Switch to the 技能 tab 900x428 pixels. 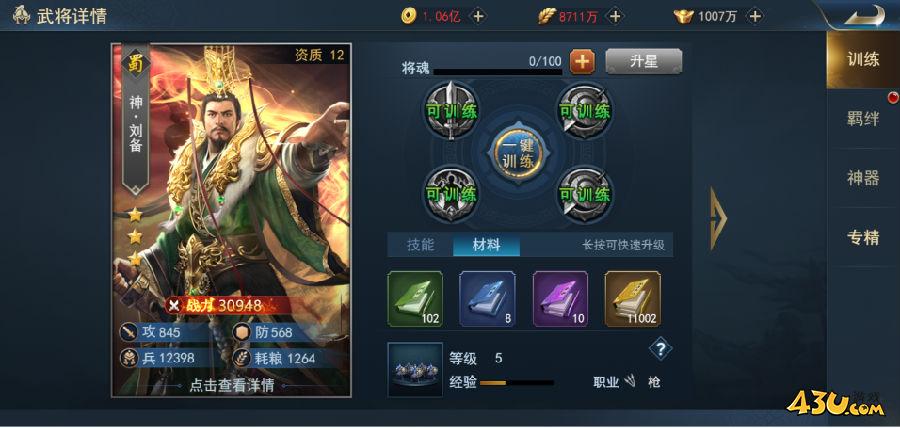(421, 245)
